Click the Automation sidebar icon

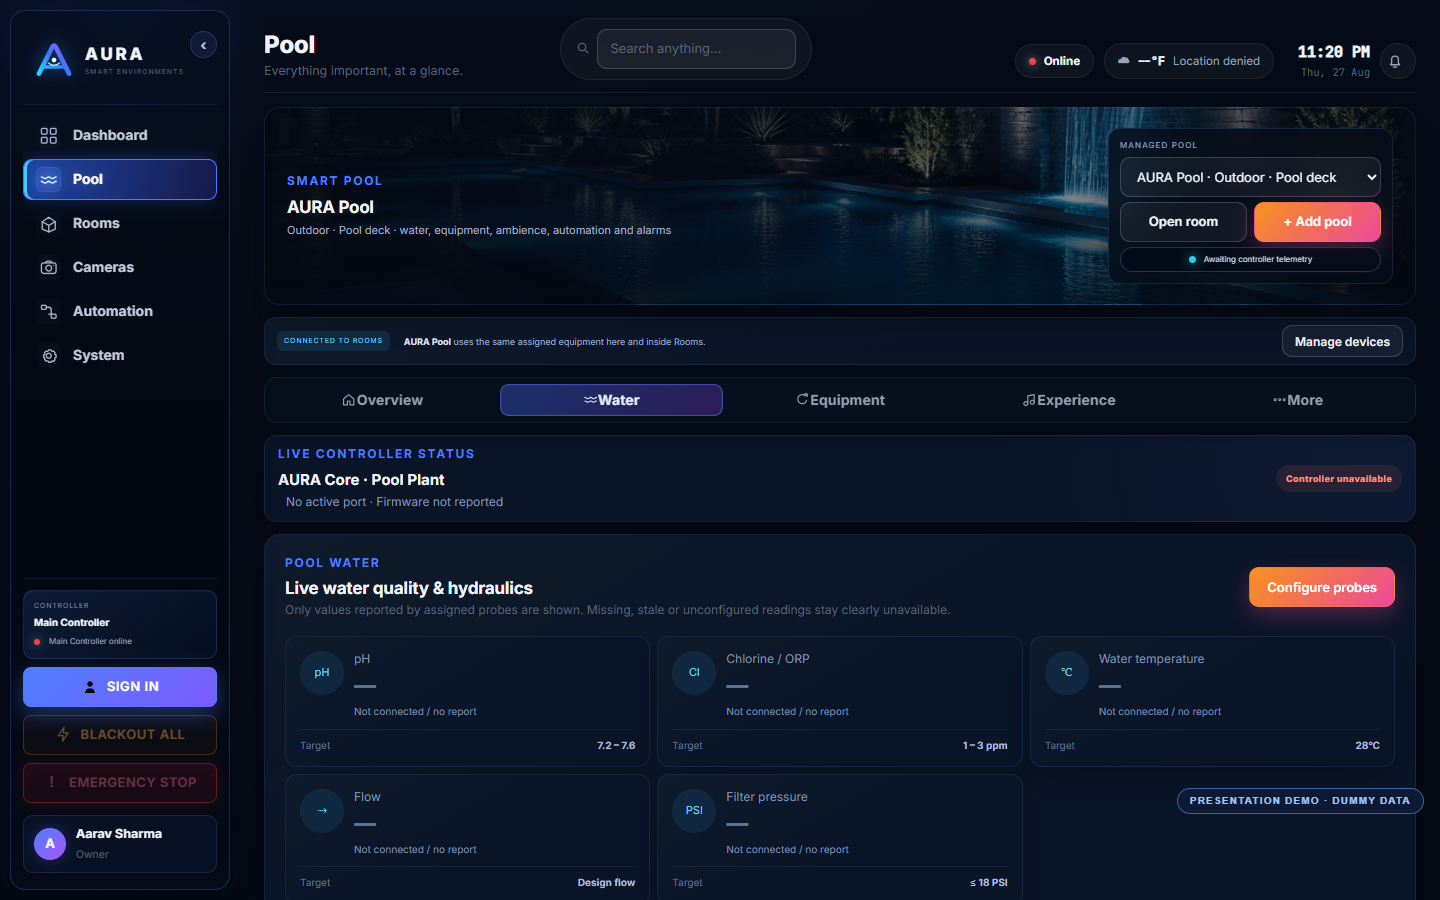[49, 311]
